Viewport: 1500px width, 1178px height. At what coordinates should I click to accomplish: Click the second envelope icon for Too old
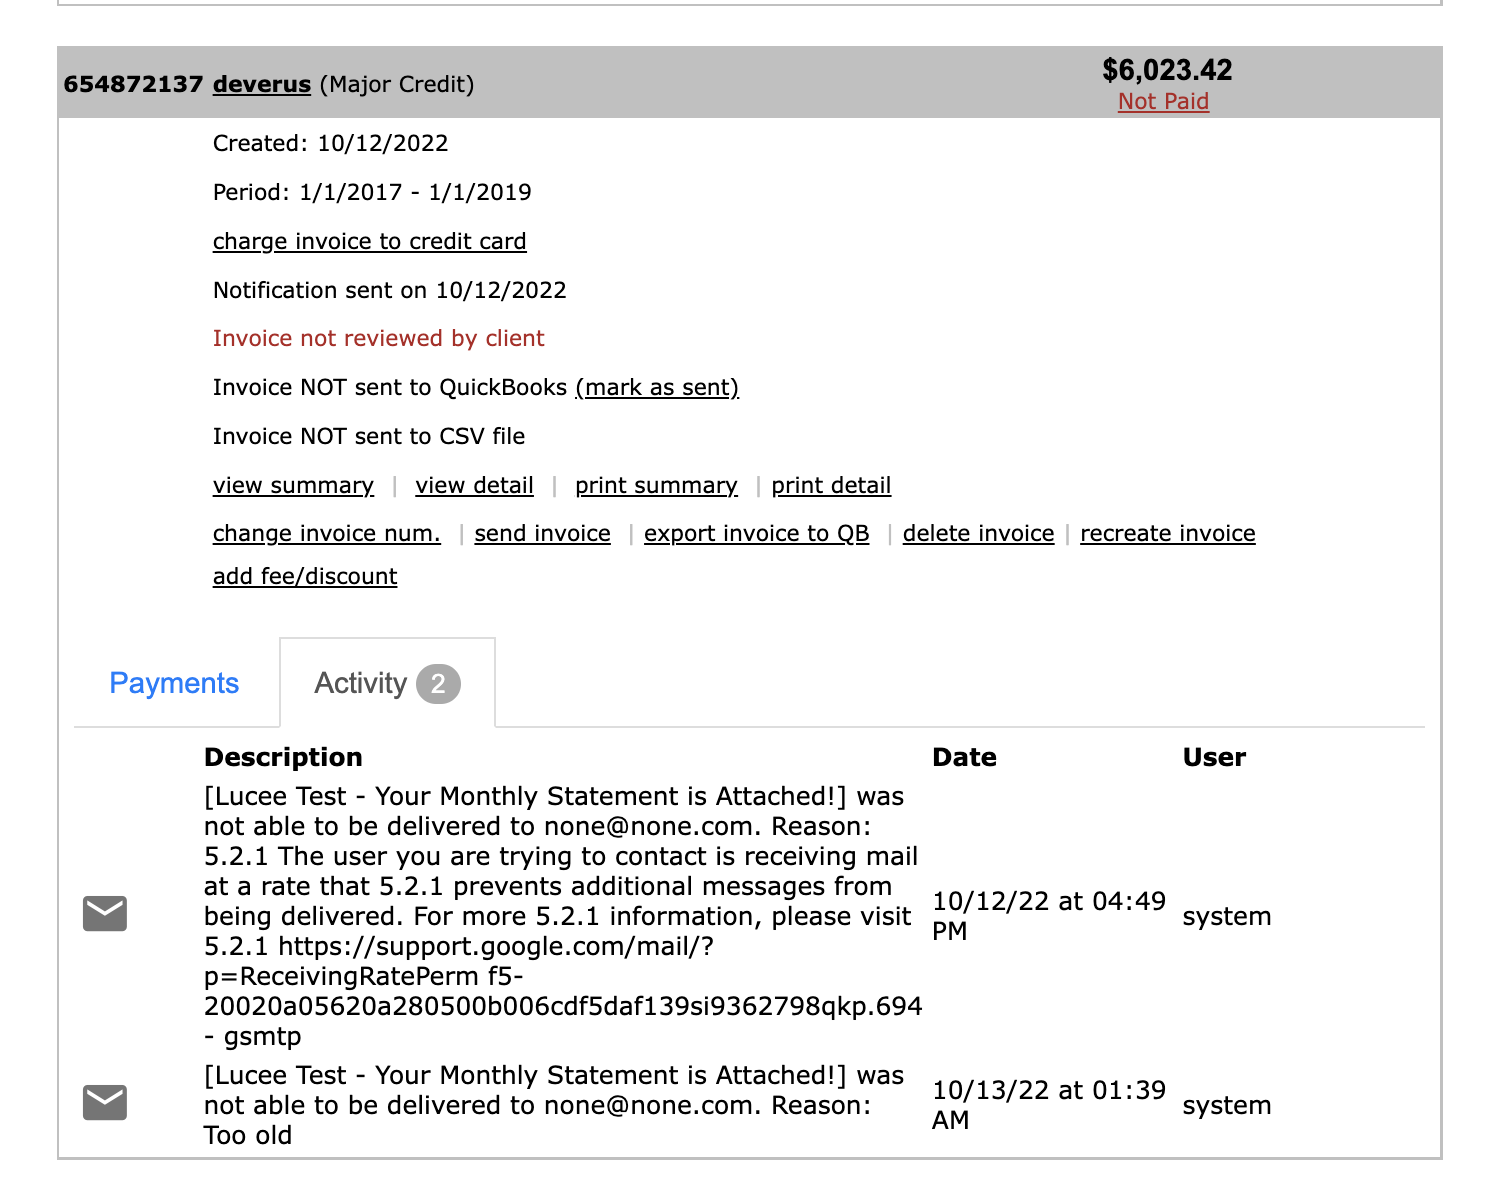105,1102
